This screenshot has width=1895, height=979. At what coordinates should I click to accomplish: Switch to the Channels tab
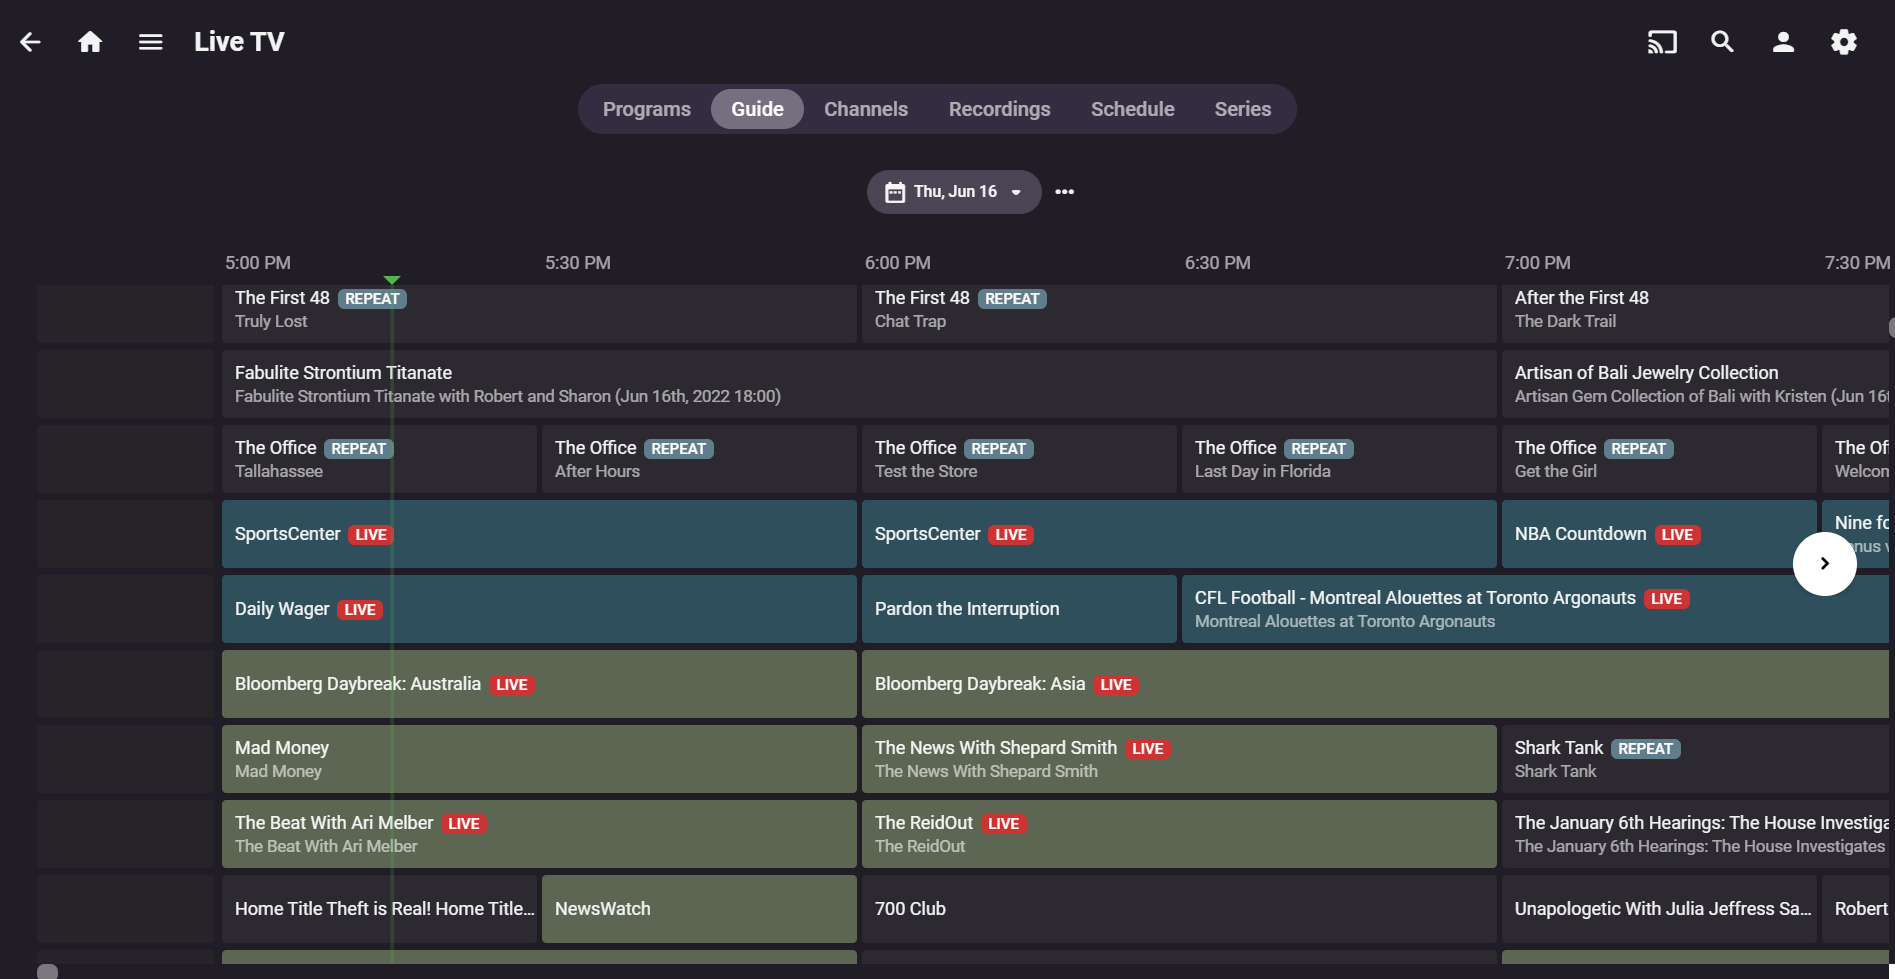pyautogui.click(x=865, y=109)
